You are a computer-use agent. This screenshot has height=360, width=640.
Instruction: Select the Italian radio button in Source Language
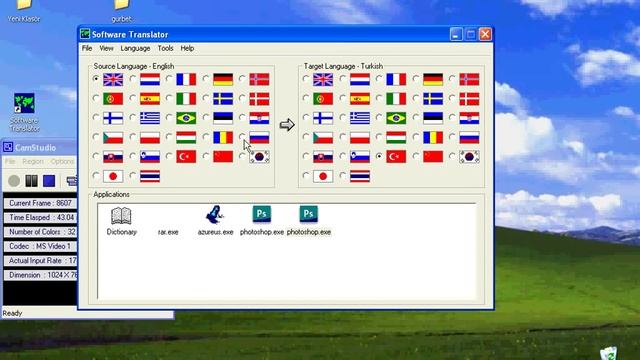(x=169, y=98)
